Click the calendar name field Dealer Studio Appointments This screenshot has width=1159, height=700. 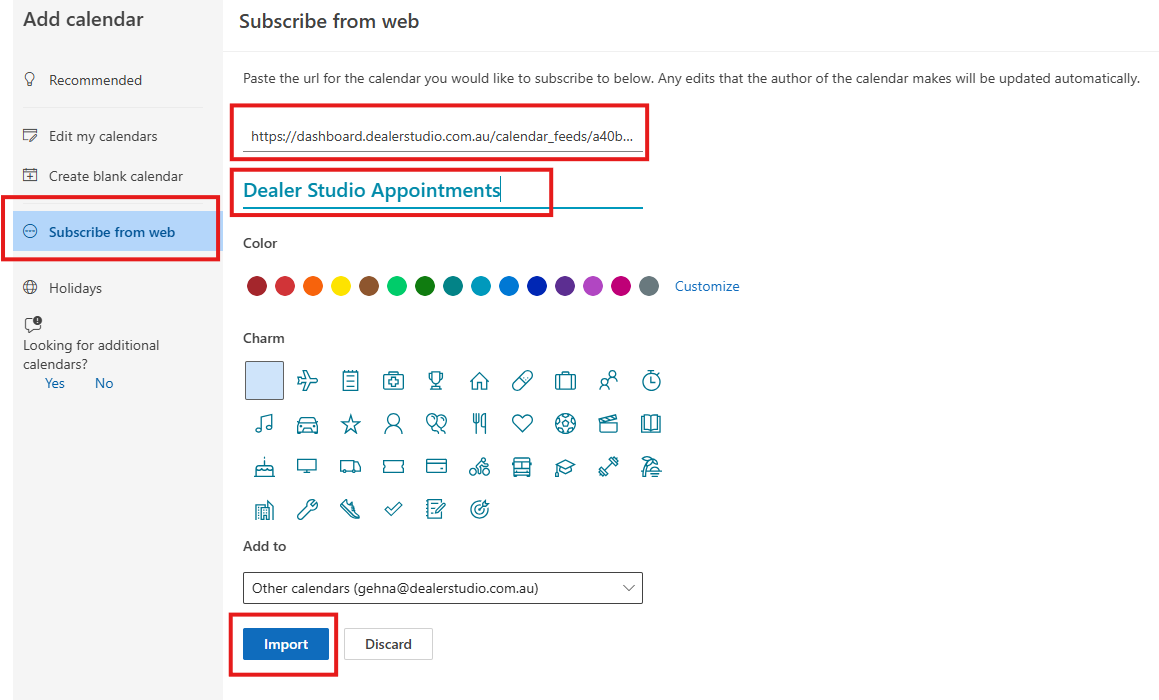pos(443,190)
